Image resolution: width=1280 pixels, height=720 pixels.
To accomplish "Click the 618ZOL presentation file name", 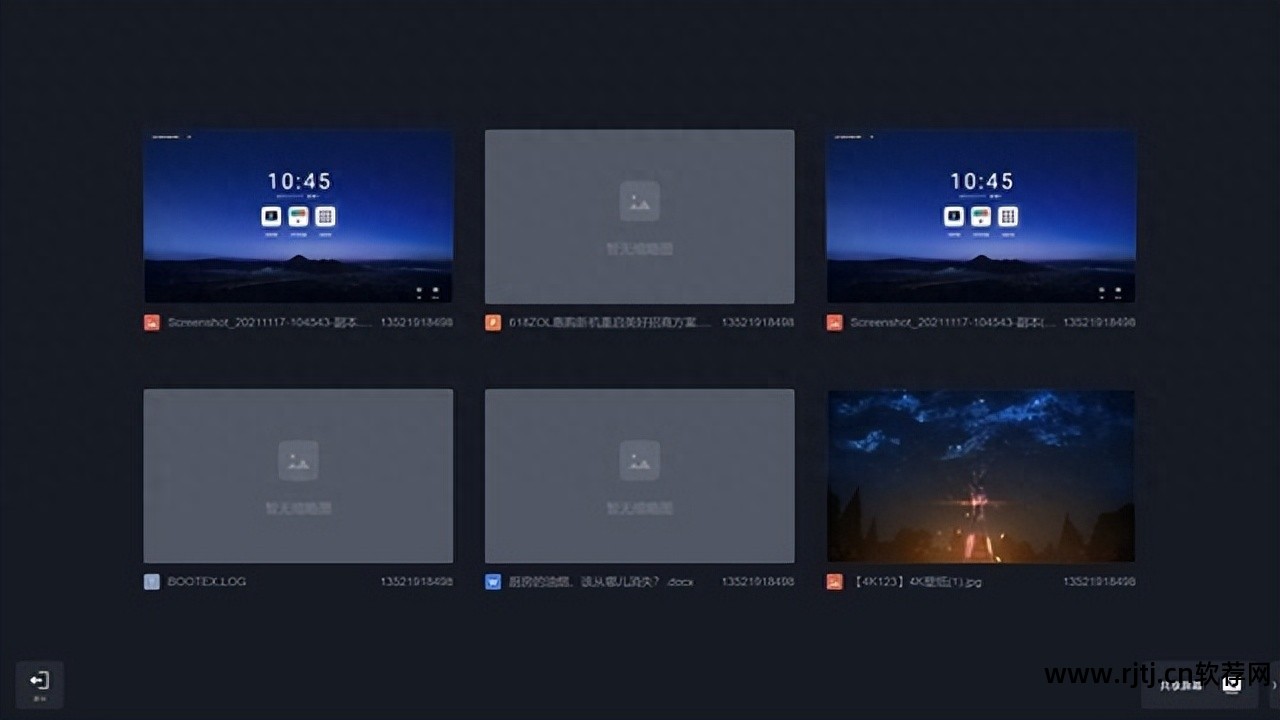I will click(610, 323).
